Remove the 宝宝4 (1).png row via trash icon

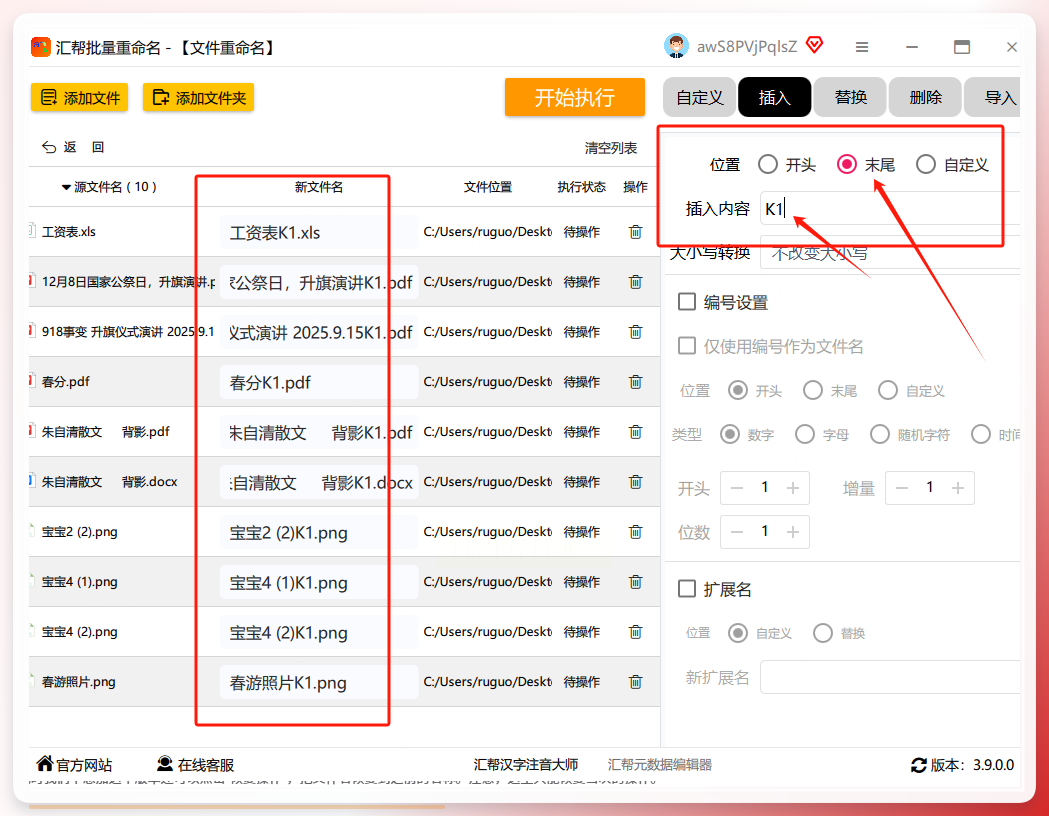pyautogui.click(x=635, y=582)
